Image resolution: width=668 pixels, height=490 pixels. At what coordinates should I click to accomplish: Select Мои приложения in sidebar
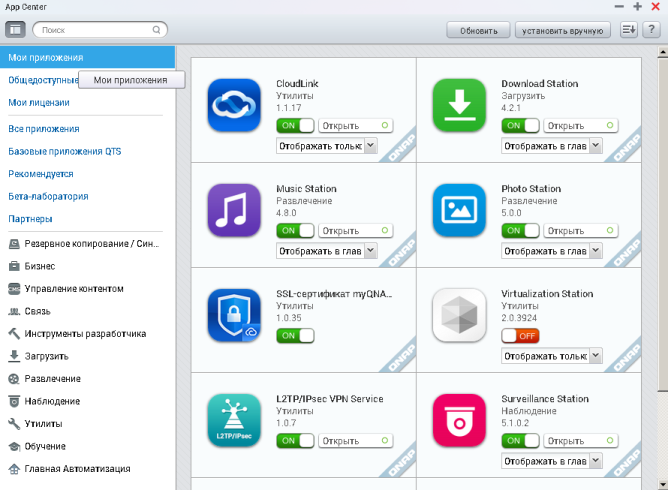pyautogui.click(x=87, y=57)
